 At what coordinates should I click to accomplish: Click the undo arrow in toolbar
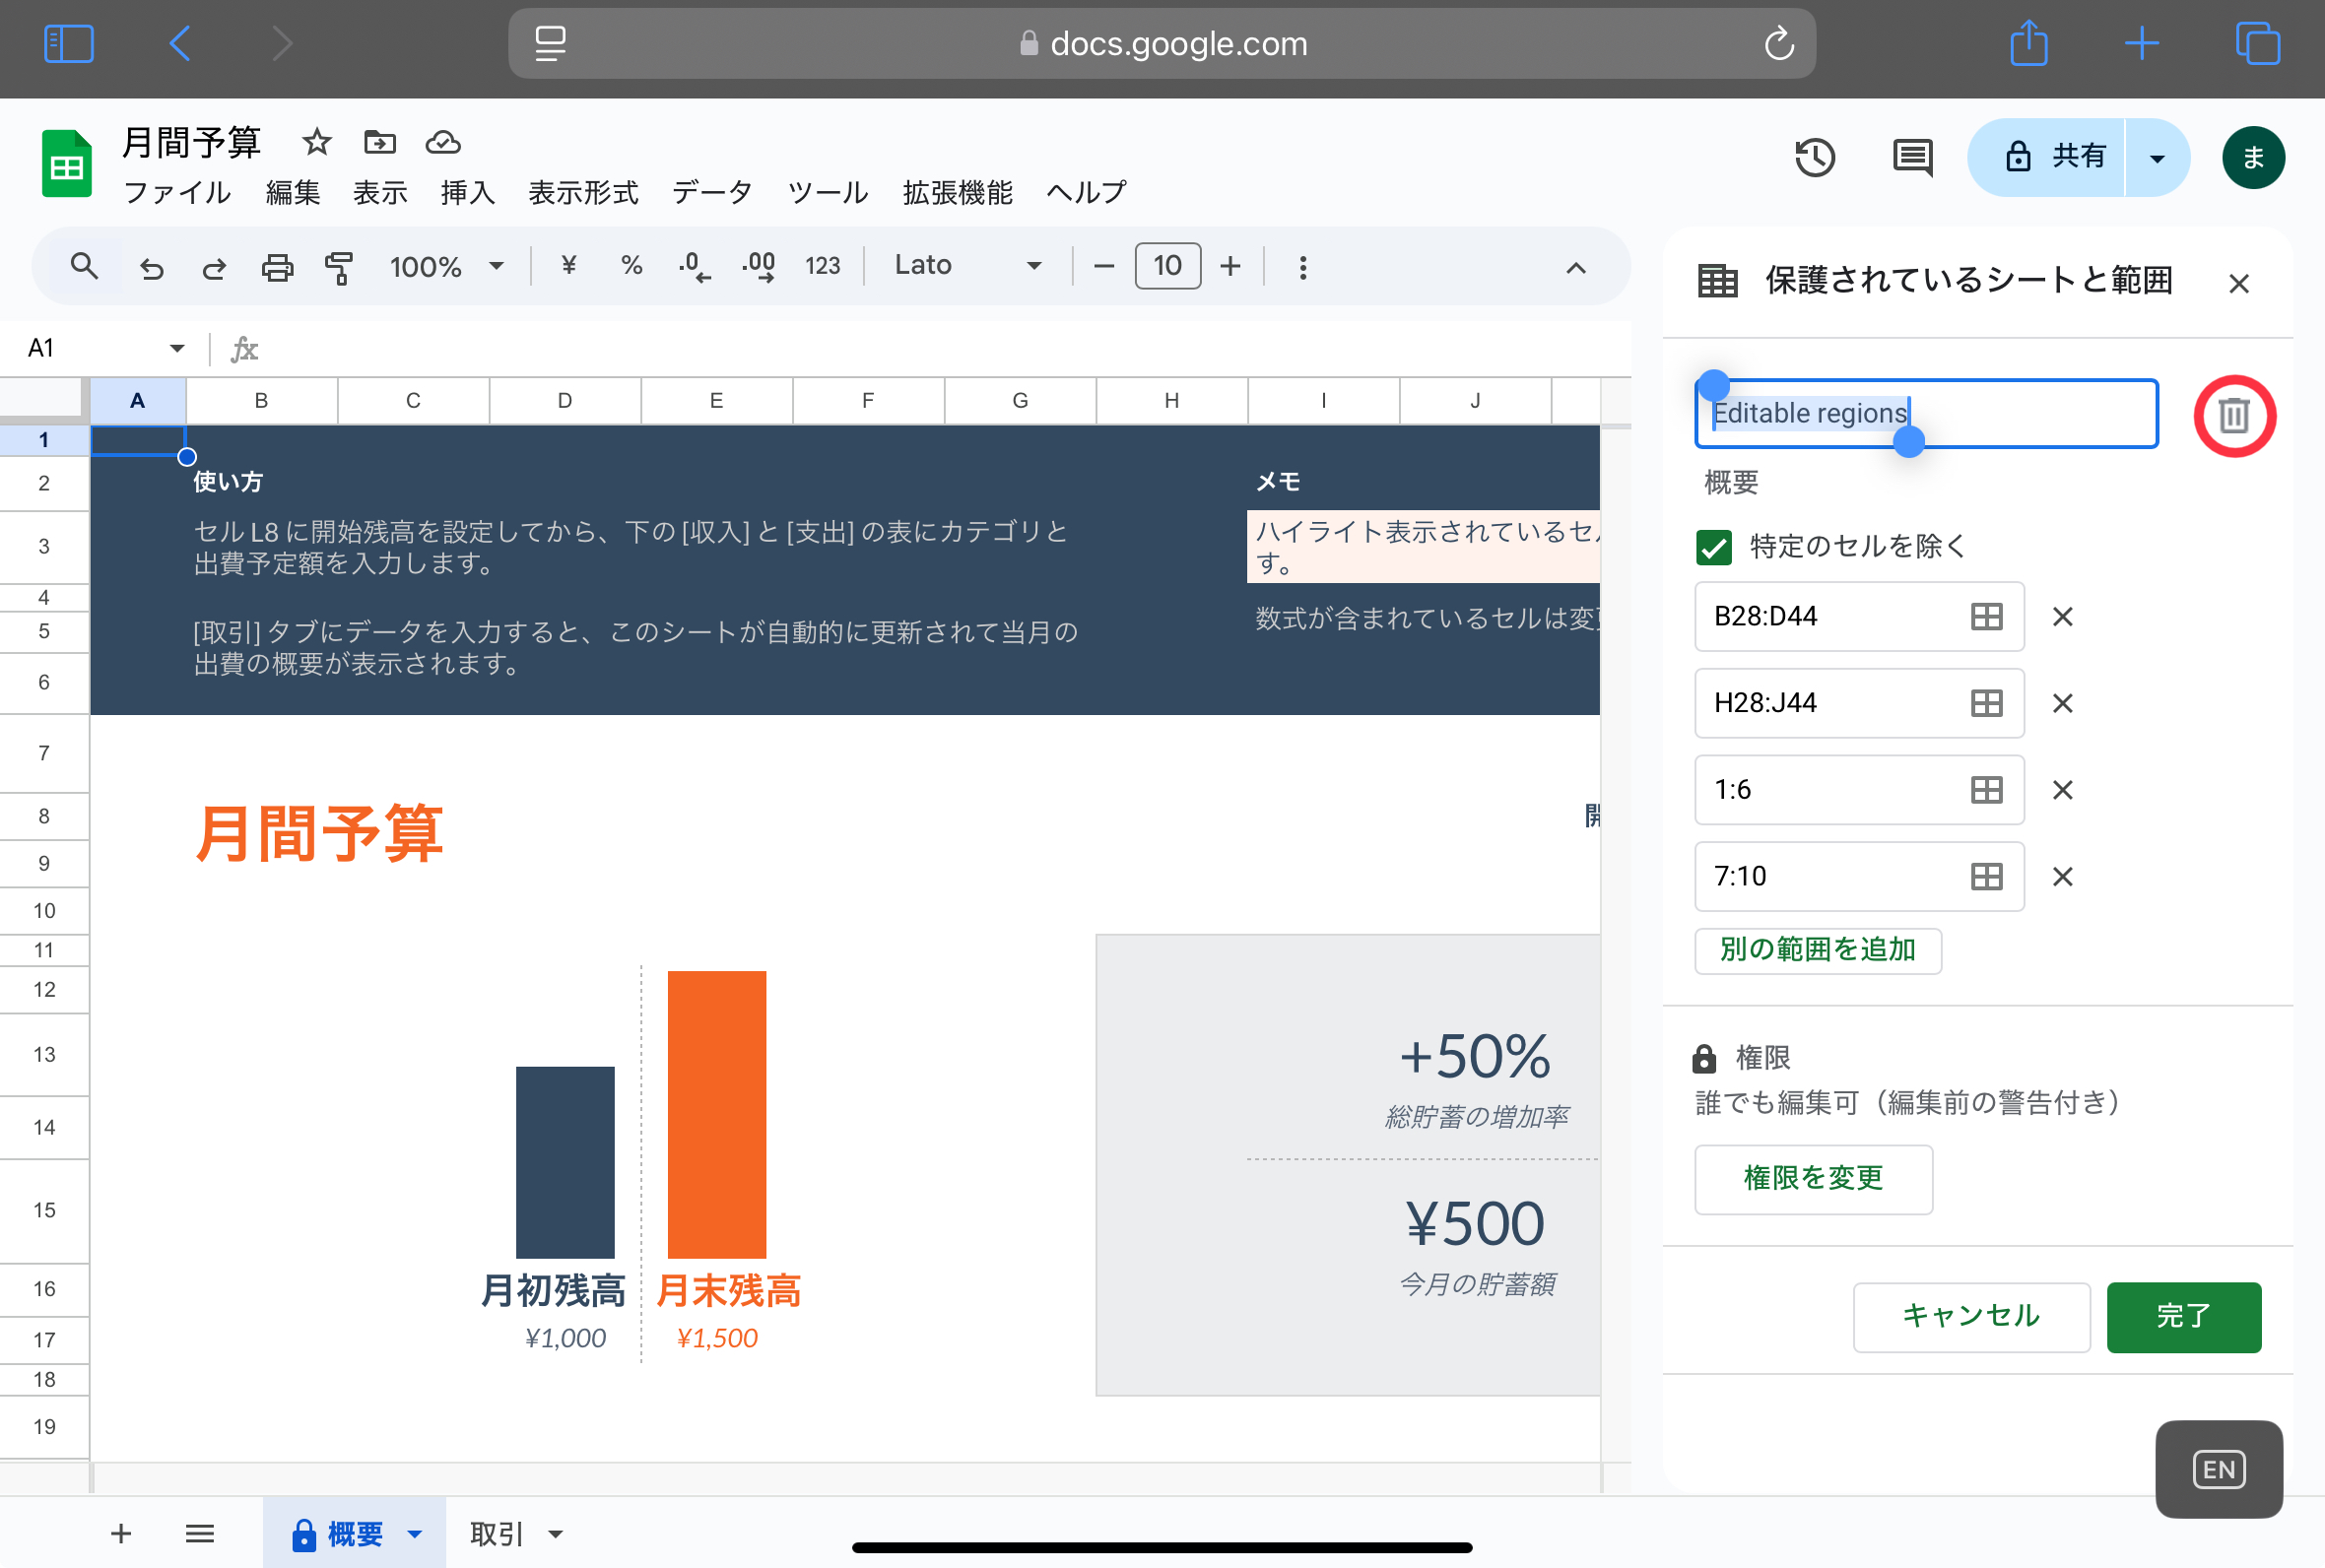(x=152, y=267)
